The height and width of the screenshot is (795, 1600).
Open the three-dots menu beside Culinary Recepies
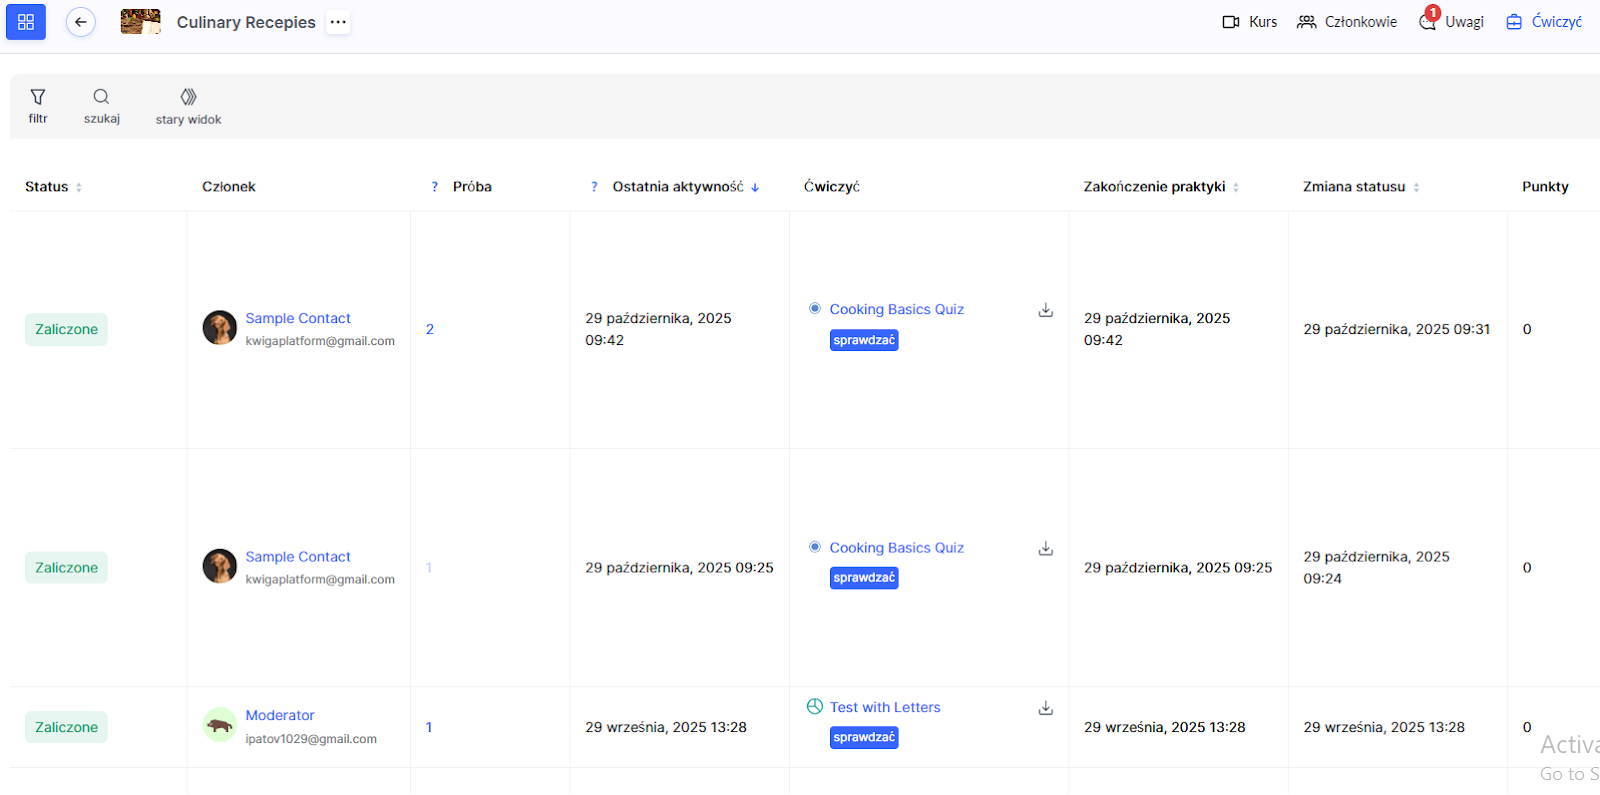point(338,22)
